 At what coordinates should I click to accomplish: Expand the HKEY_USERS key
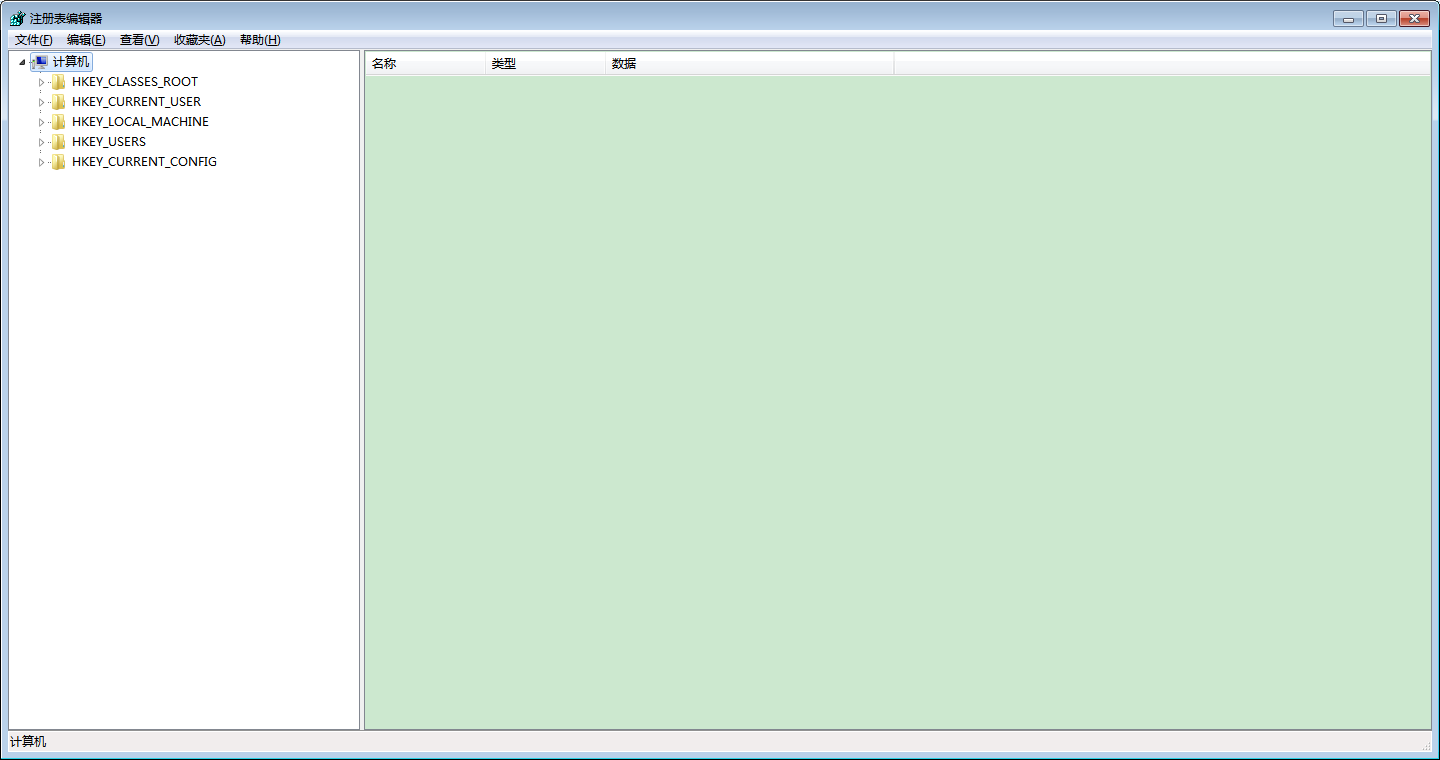pyautogui.click(x=41, y=142)
